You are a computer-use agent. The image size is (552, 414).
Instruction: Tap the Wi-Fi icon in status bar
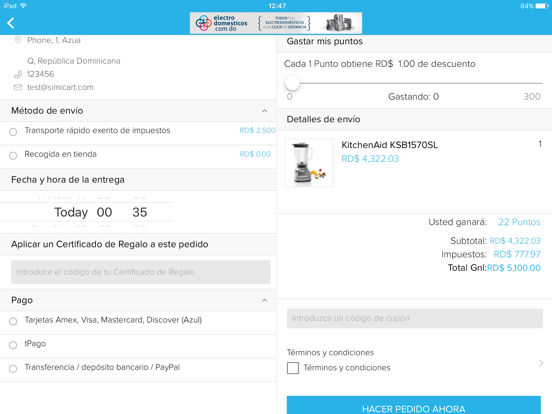pos(23,6)
